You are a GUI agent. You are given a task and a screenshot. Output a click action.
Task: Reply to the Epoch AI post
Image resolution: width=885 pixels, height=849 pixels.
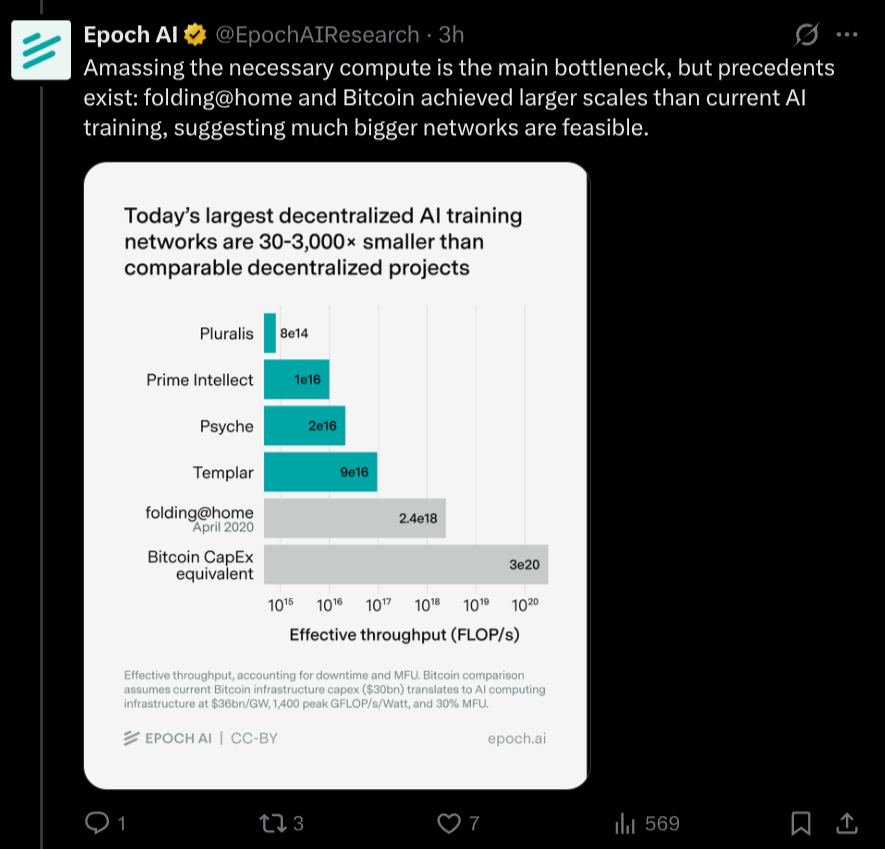click(x=98, y=823)
